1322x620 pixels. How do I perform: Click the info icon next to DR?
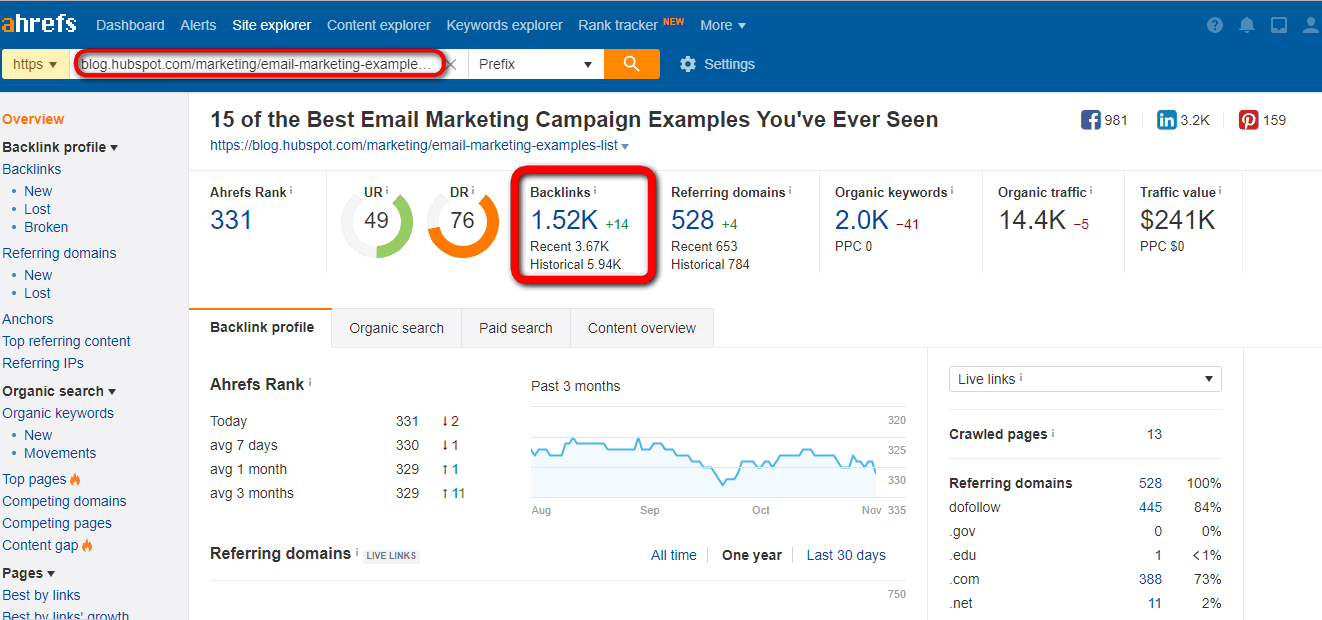point(473,190)
